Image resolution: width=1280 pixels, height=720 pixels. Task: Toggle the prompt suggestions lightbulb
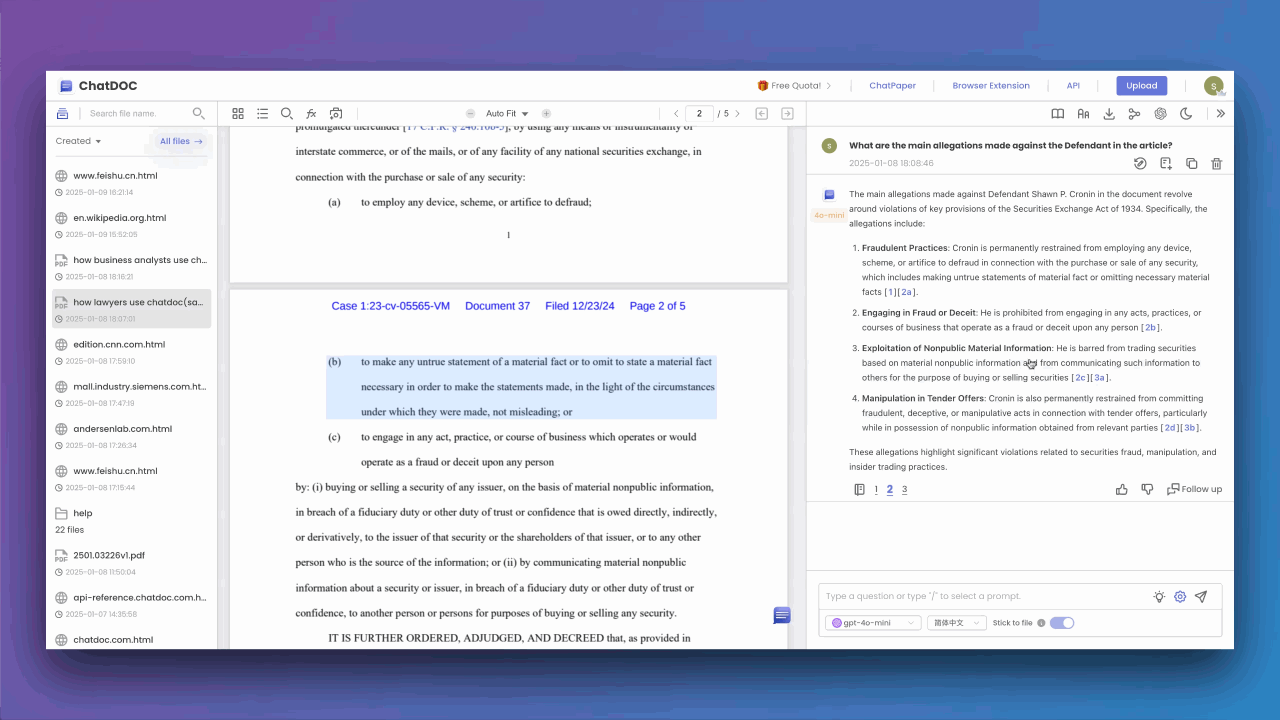[1159, 596]
